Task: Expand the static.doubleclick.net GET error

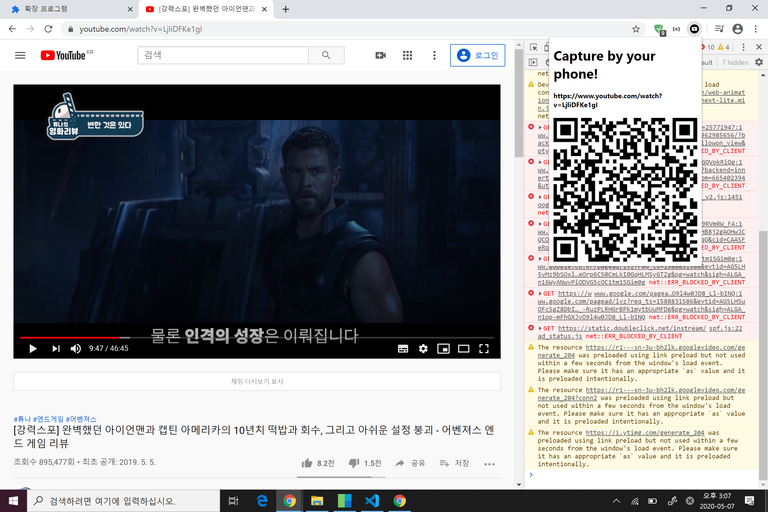Action: click(540, 328)
